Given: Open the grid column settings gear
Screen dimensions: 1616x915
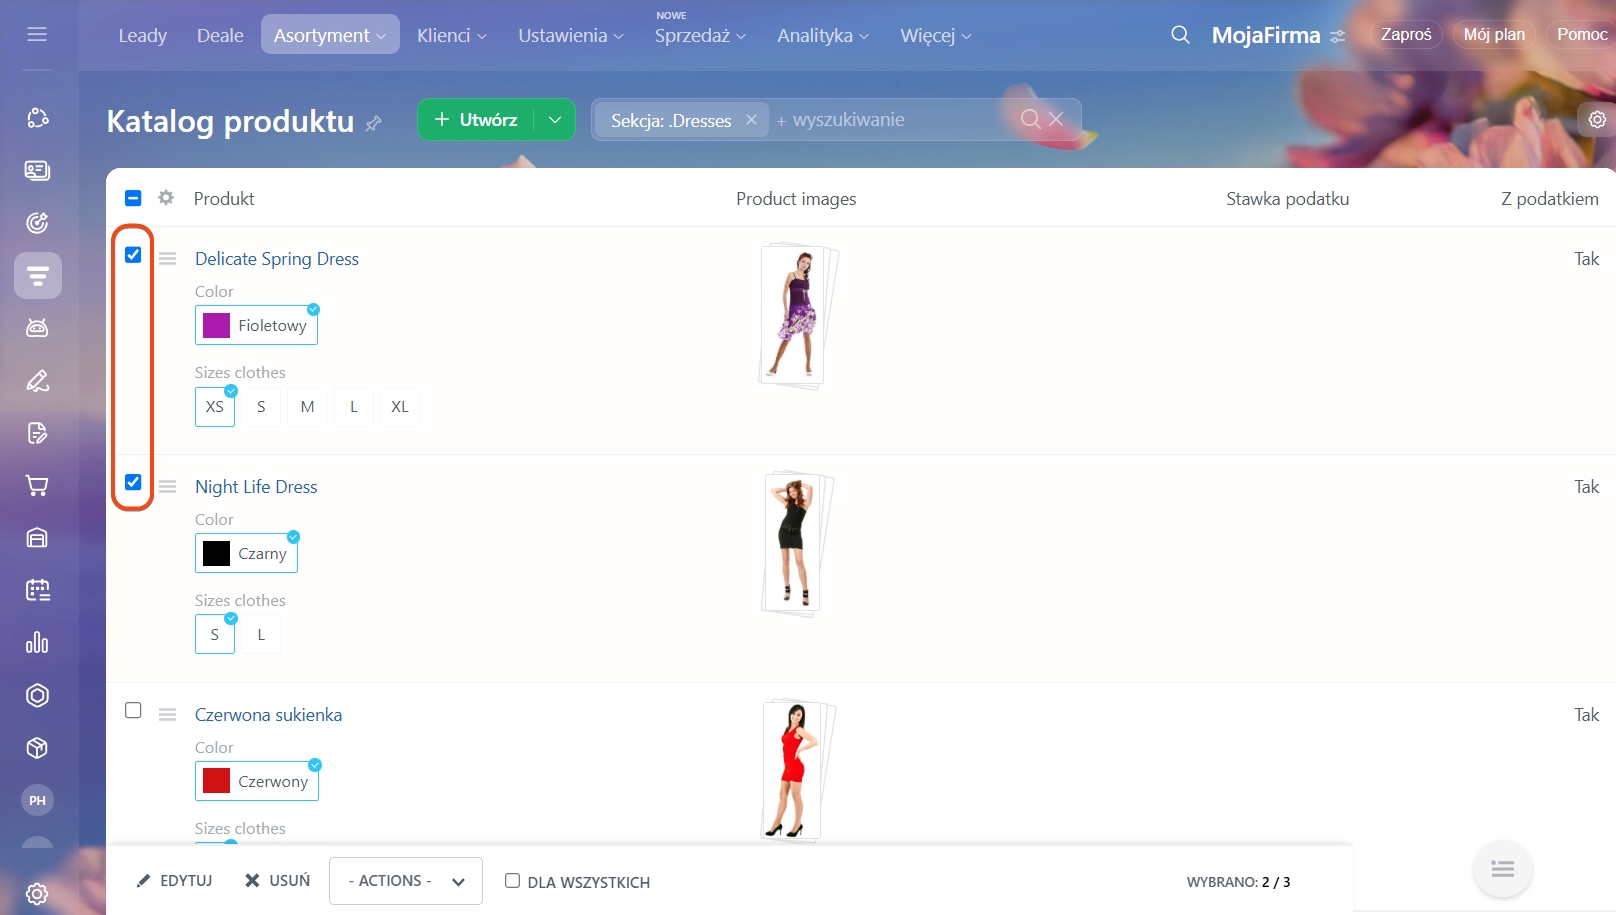Looking at the screenshot, I should coord(166,198).
